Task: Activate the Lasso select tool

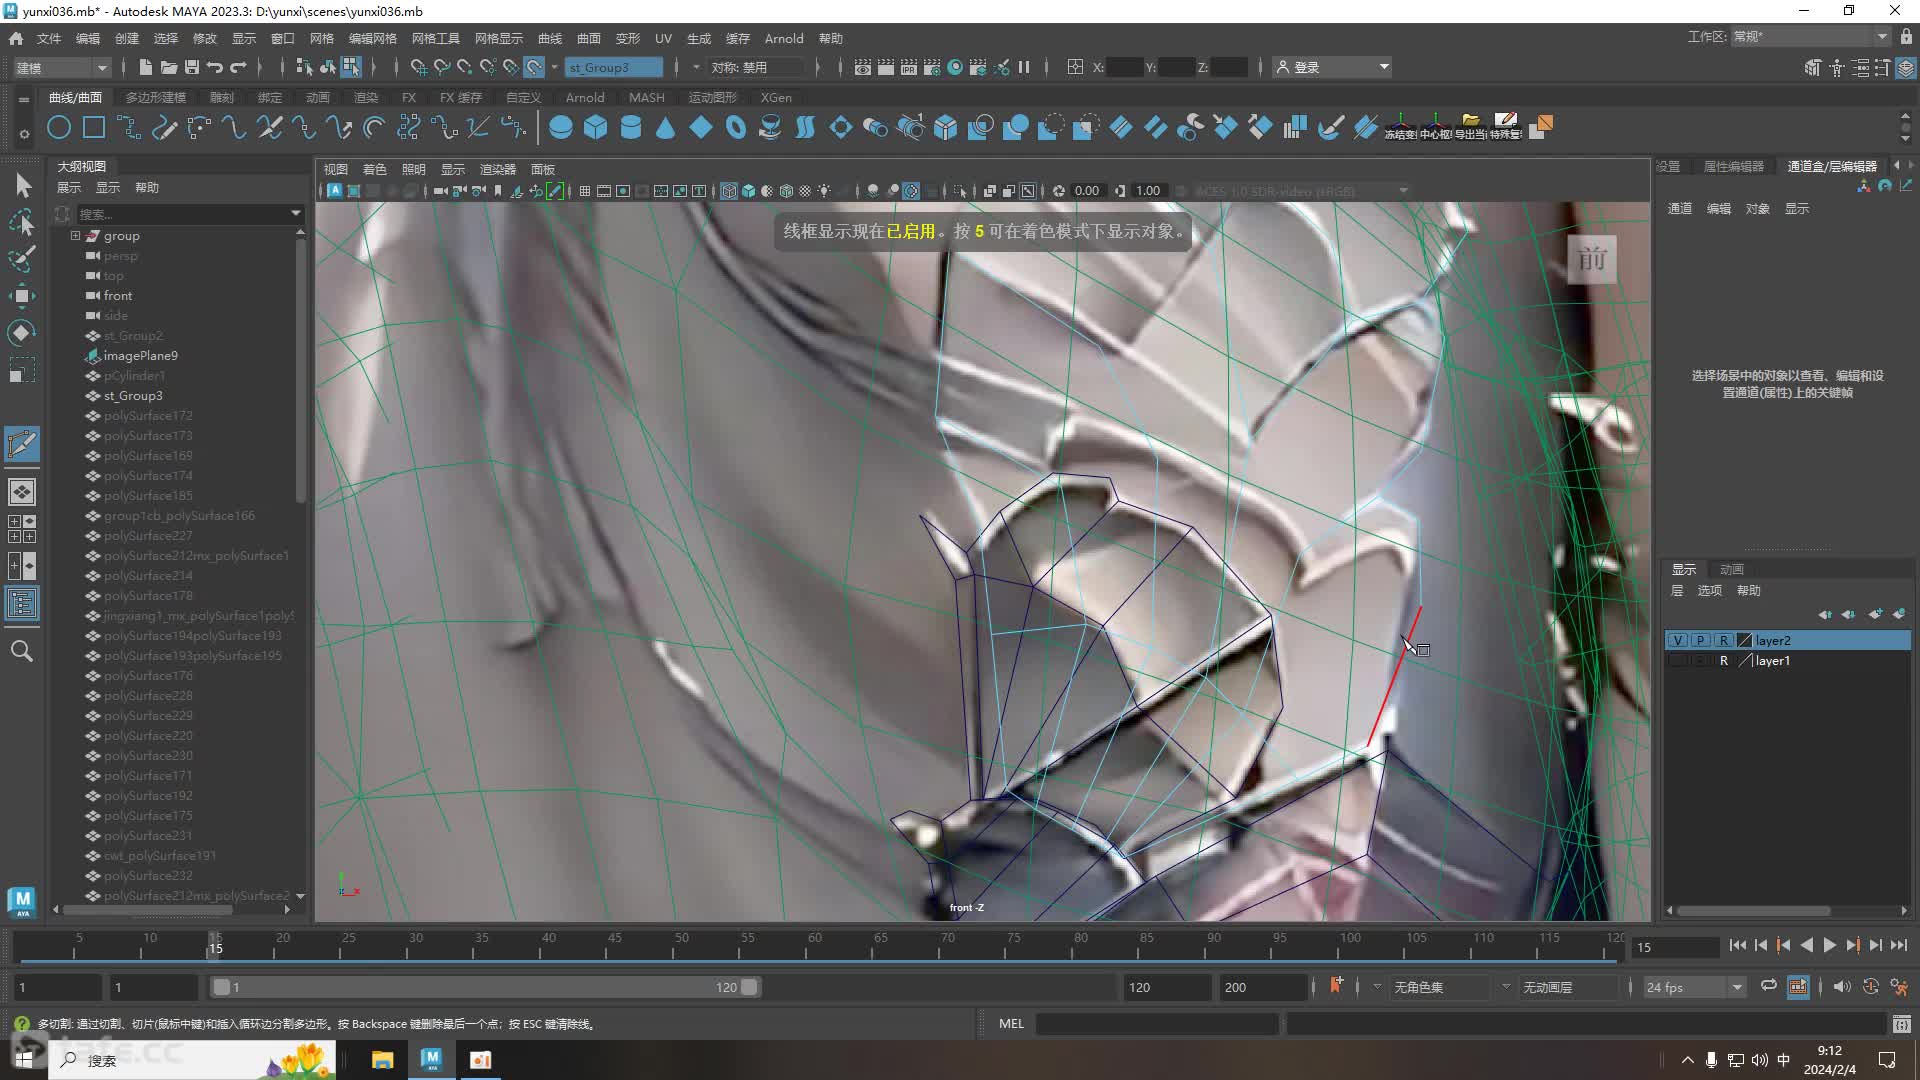Action: (22, 221)
